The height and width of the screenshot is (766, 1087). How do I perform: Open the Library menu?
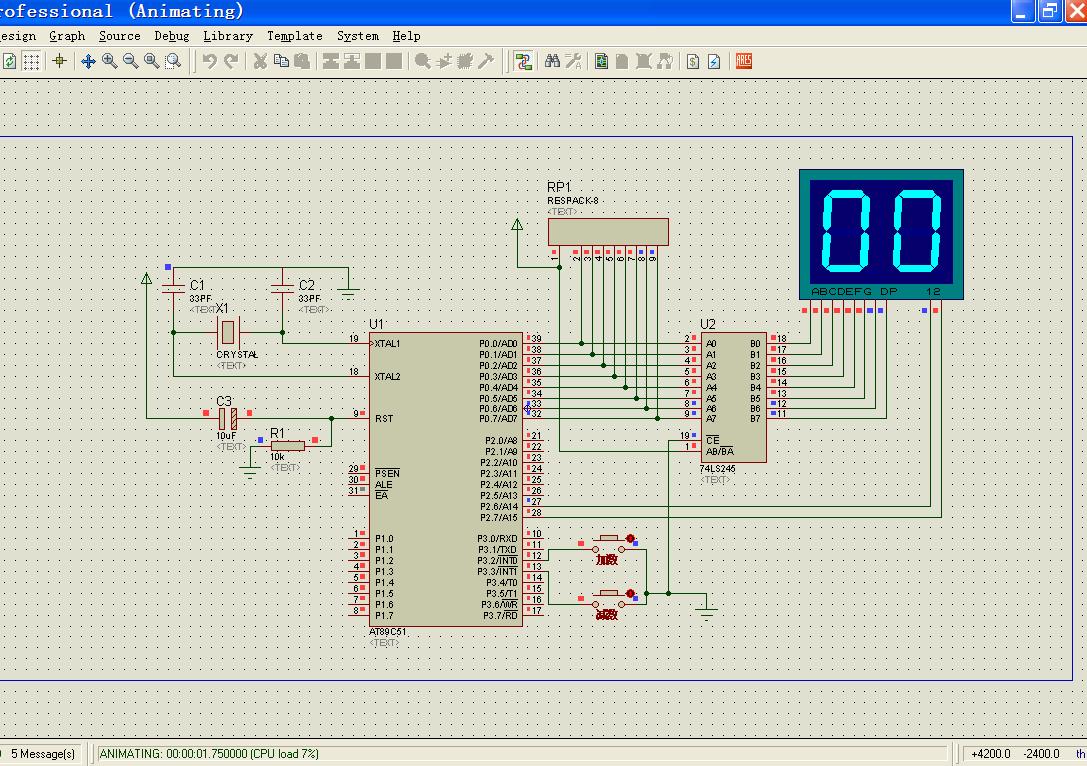click(x=227, y=36)
